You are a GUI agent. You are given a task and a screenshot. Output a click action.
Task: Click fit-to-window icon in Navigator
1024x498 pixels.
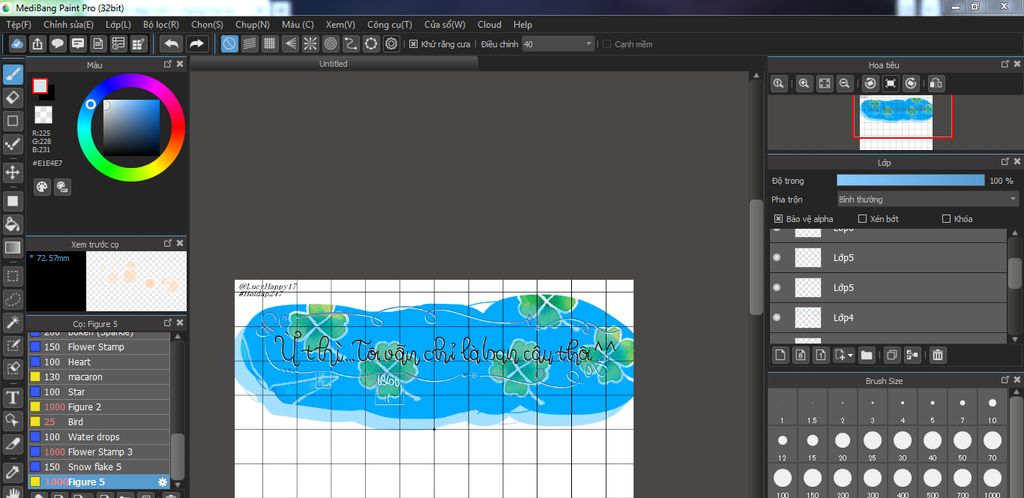point(824,84)
